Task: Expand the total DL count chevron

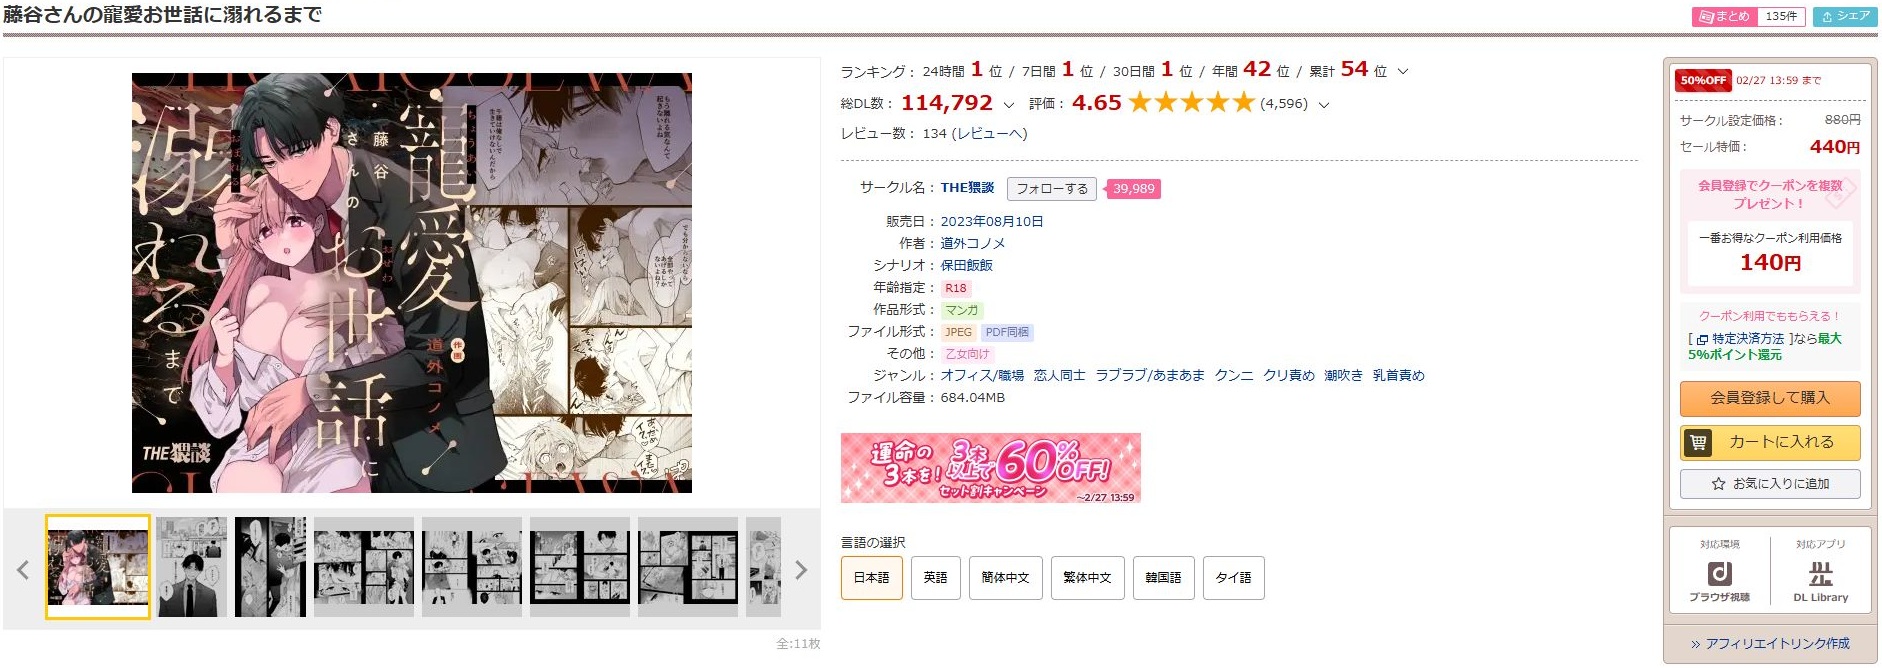Action: 1008,105
